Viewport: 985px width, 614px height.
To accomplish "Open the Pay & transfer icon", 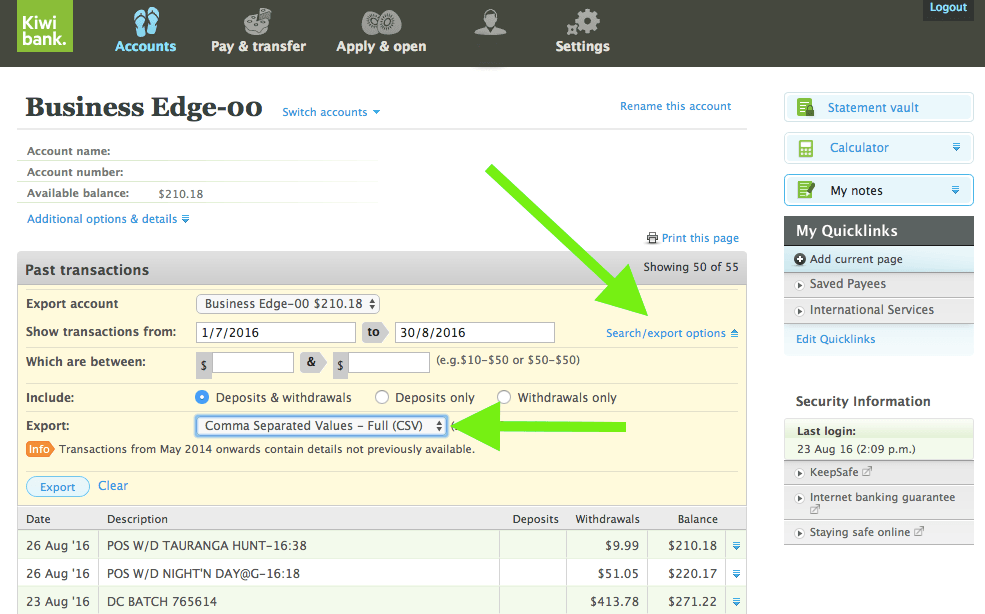I will pyautogui.click(x=258, y=22).
